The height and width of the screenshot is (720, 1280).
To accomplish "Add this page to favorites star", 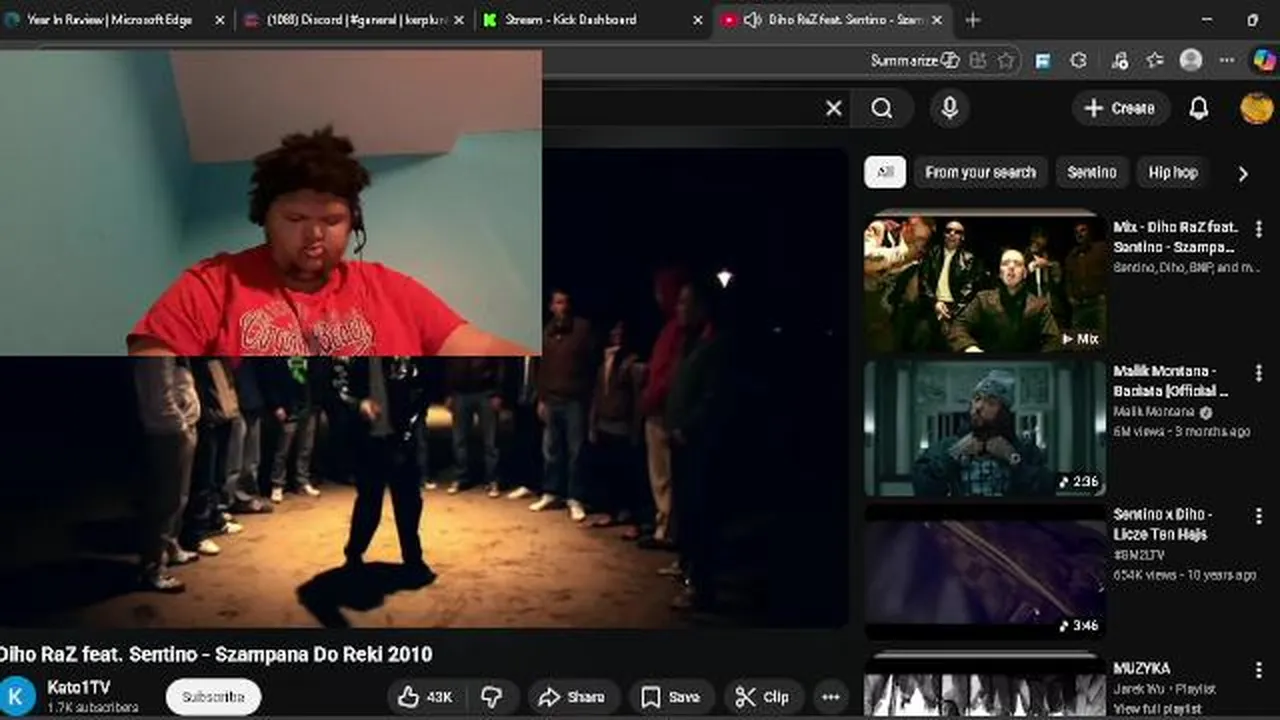I will pos(1005,61).
